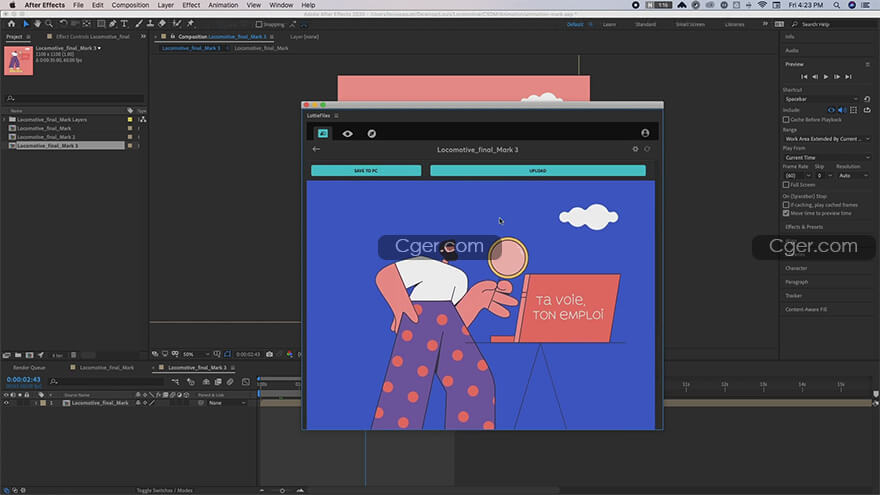880x495 pixels.
Task: Switch to the Render Queue tab
Action: point(29,368)
